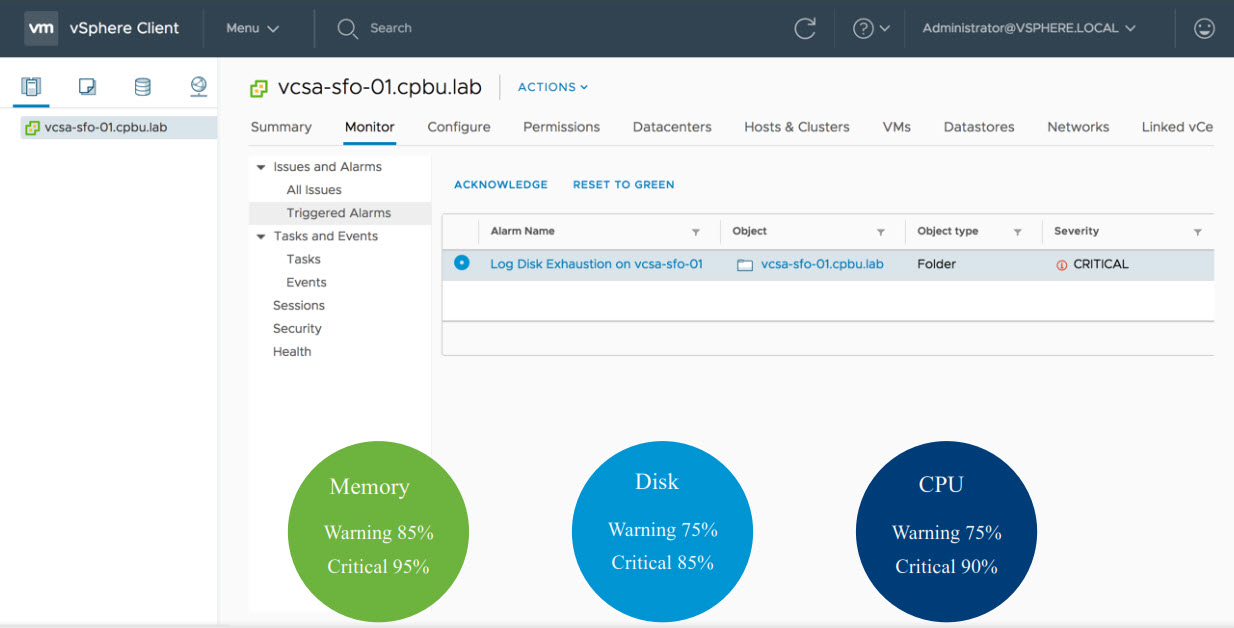Switch to Hosts and Clusters inventory icon
The width and height of the screenshot is (1234, 628).
point(31,87)
